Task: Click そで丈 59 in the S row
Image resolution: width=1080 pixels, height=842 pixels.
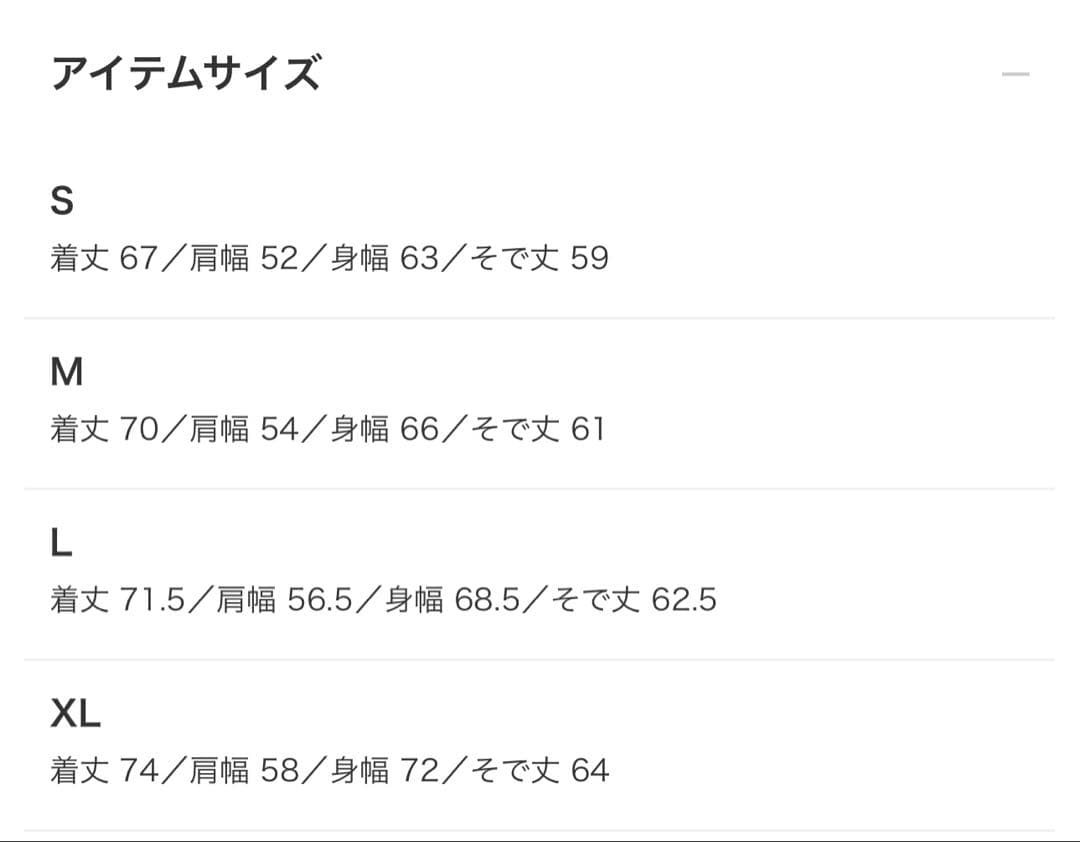Action: (x=538, y=259)
